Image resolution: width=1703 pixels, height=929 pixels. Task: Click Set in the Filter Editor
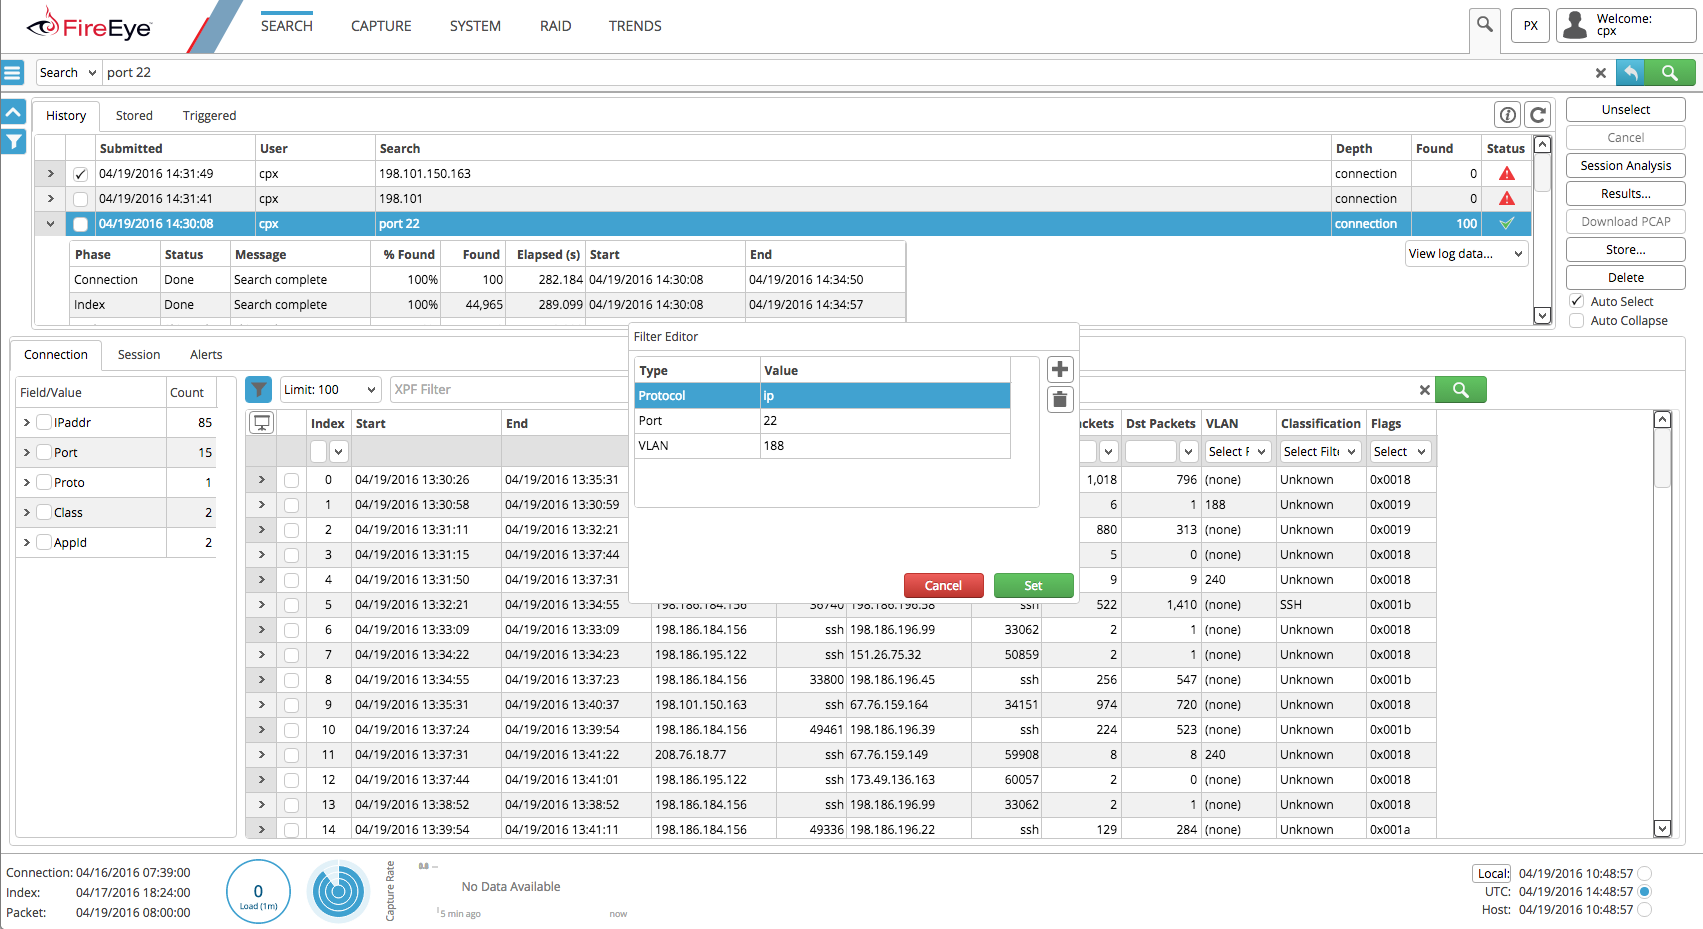[1033, 586]
